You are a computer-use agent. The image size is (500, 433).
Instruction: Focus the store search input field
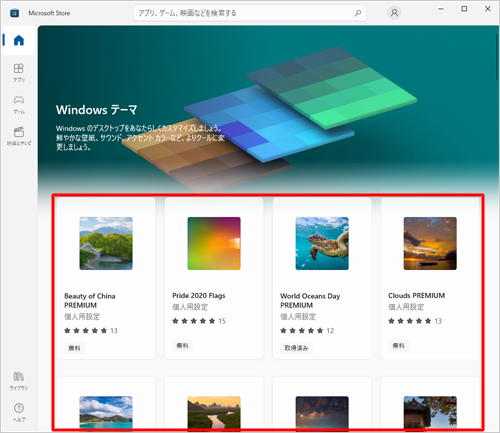(x=250, y=13)
